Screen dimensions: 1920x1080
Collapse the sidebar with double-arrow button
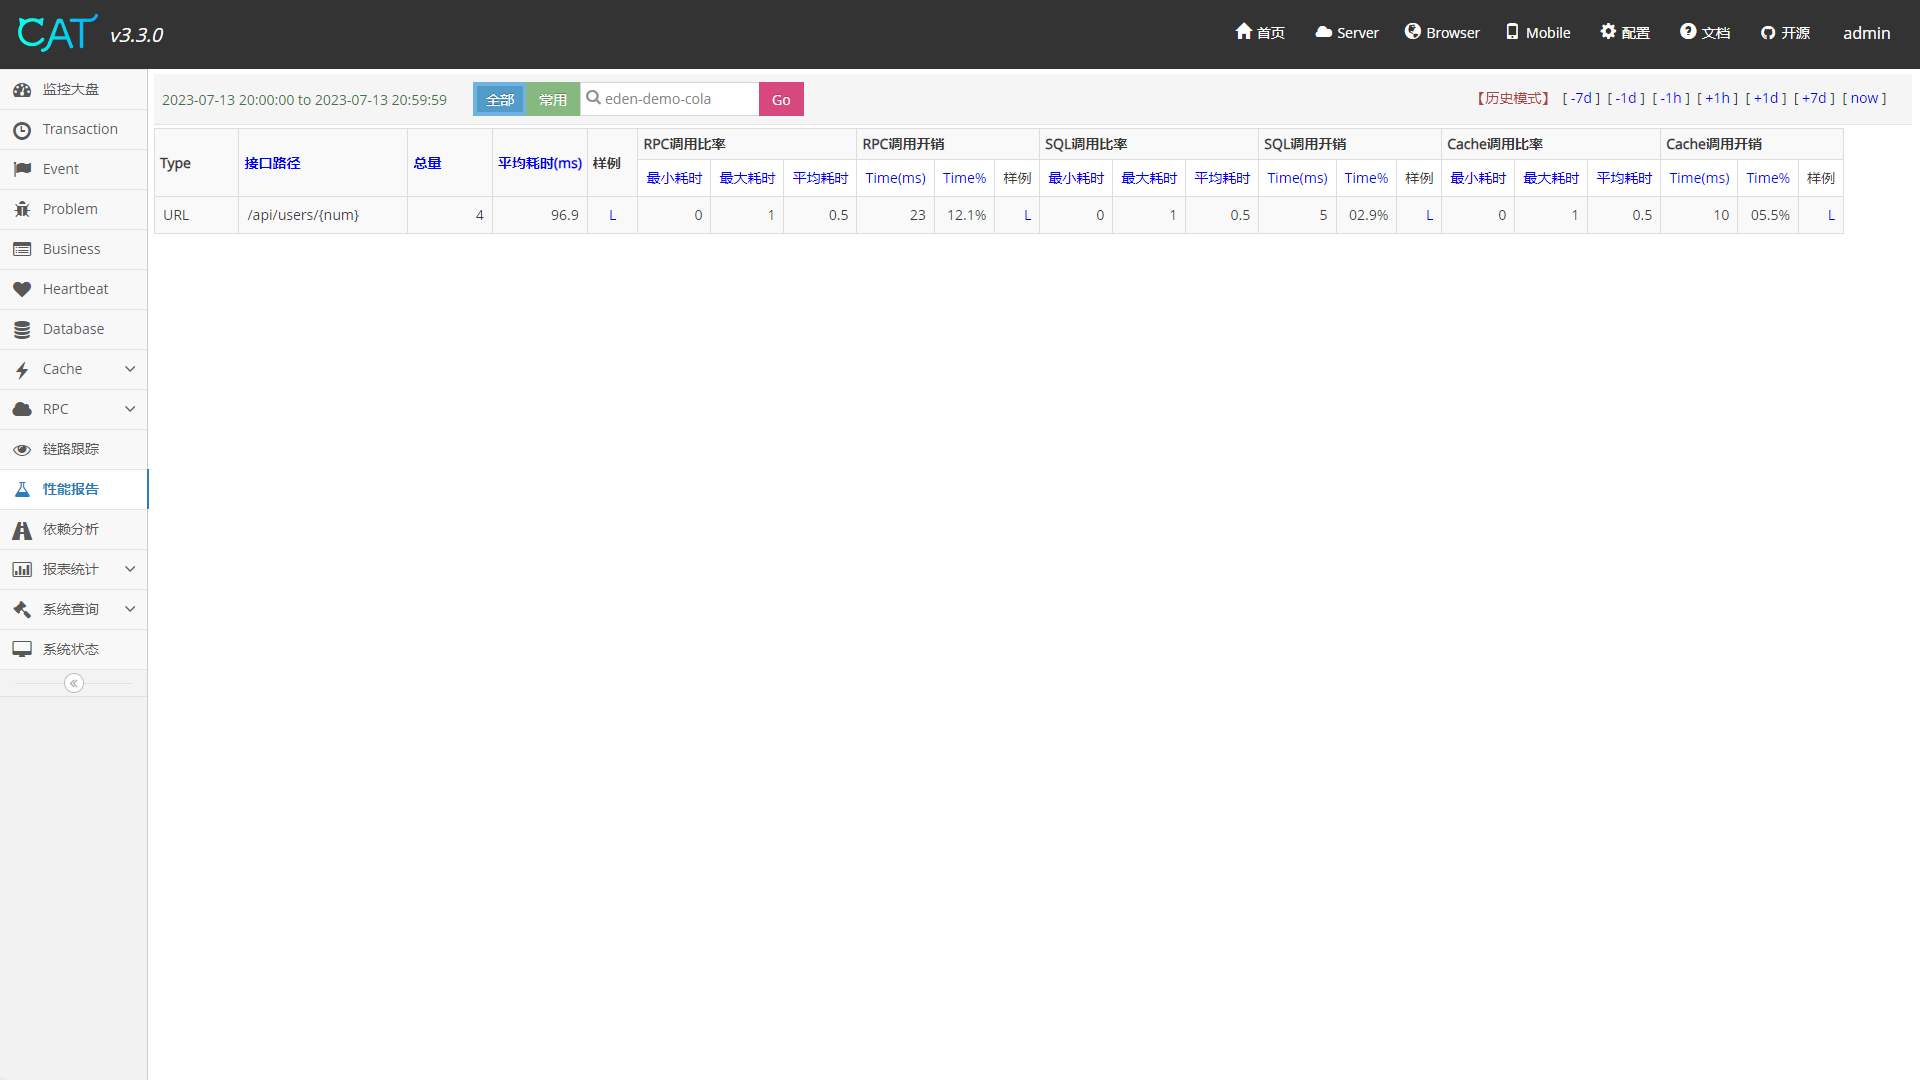click(74, 683)
